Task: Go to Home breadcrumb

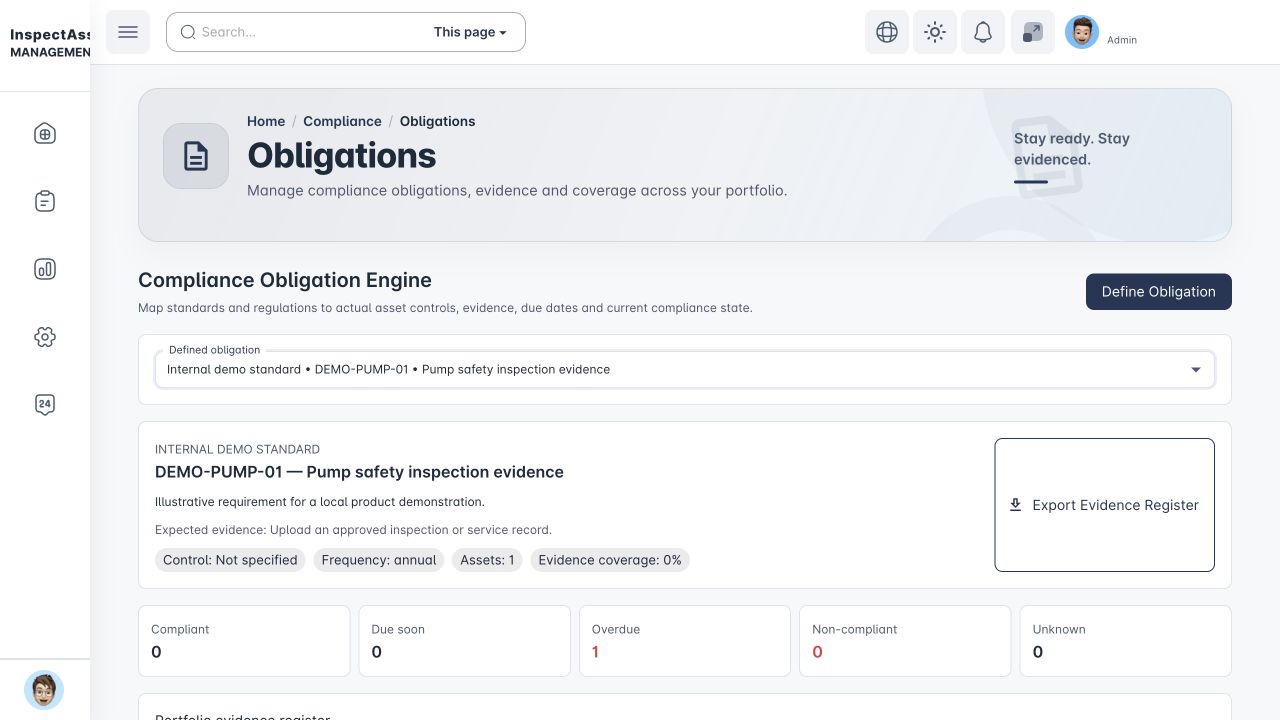Action: 266,121
